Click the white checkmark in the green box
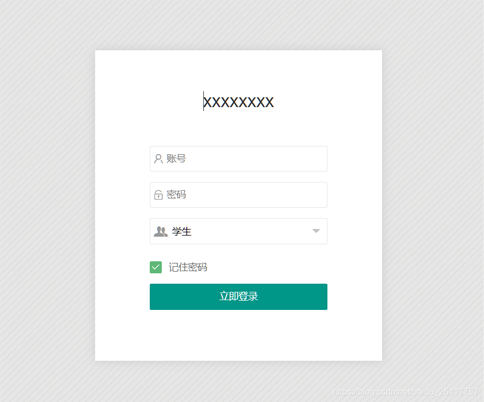This screenshot has height=402, width=484. click(156, 267)
